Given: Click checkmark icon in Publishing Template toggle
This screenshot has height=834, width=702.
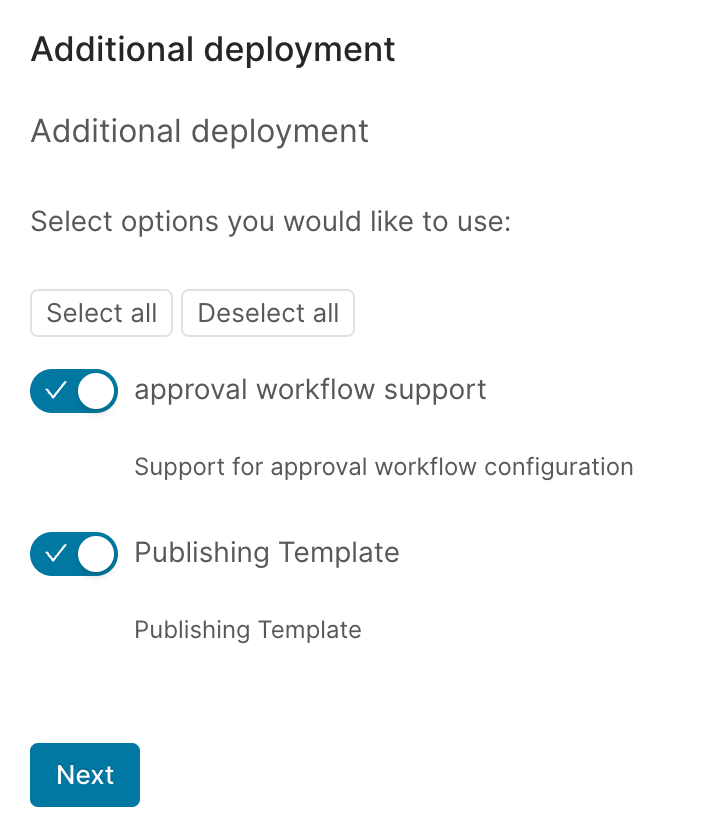Looking at the screenshot, I should click(56, 554).
